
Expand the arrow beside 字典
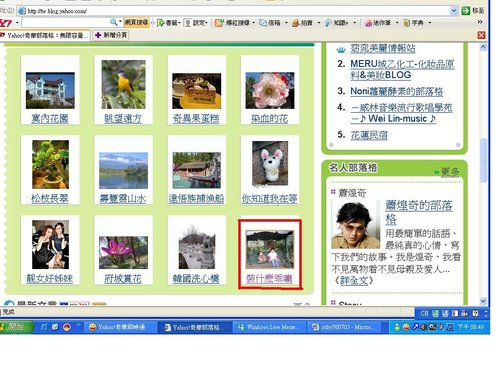[430, 23]
